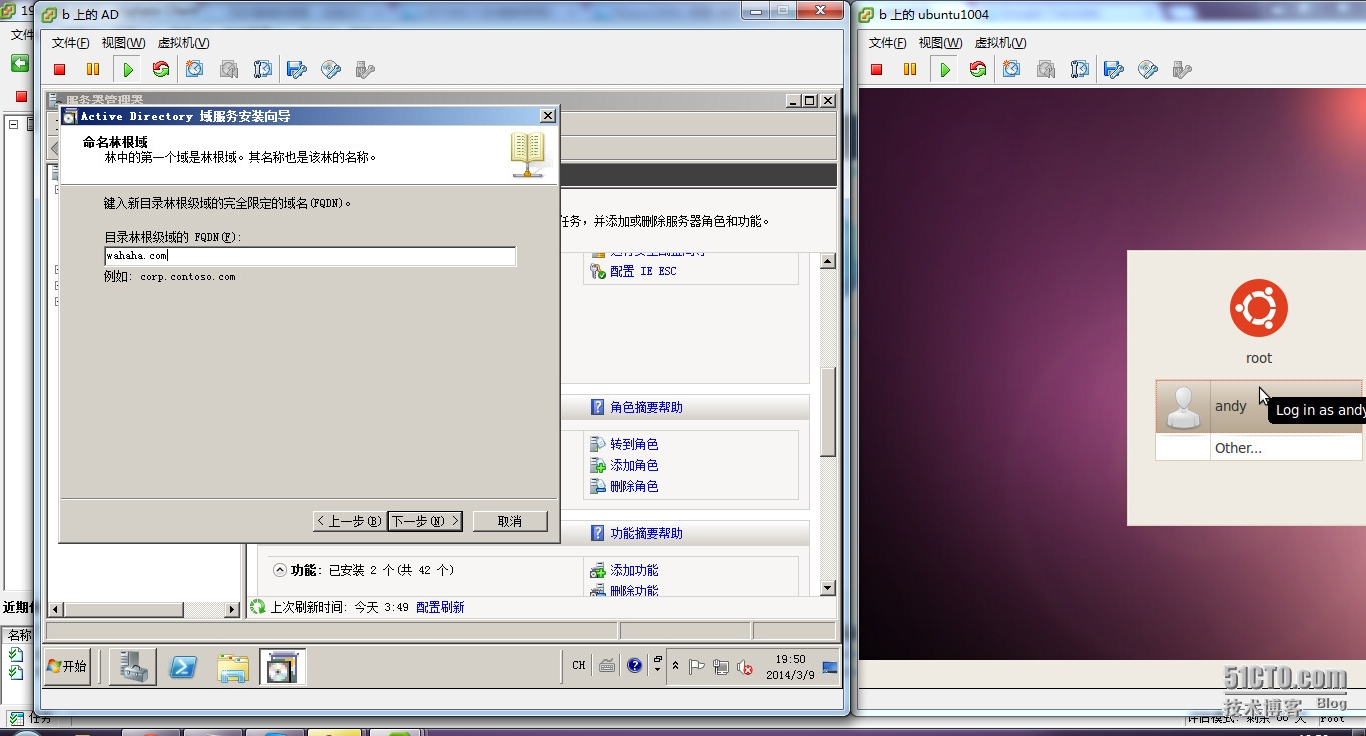Viewport: 1366px width, 736px height.
Task: Connect floppy device in ubuntu1004 window
Action: pyautogui.click(x=1113, y=69)
